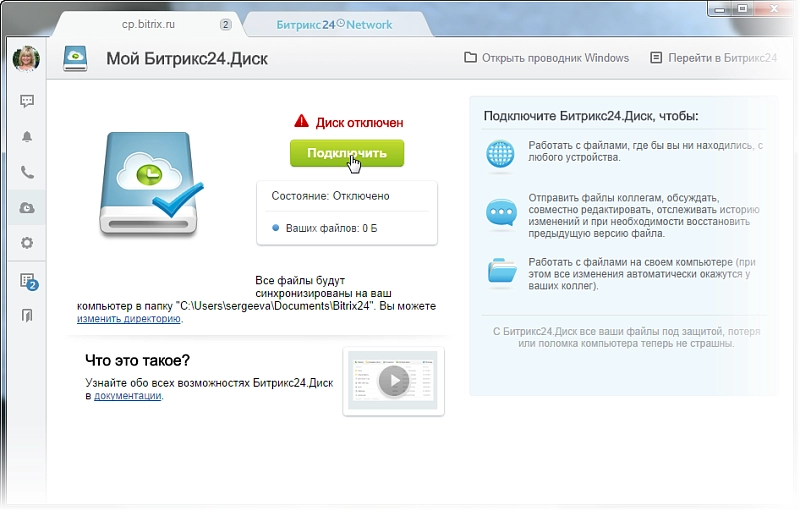The width and height of the screenshot is (800, 511).
Task: Click the disk icon beside page title
Action: point(77,58)
